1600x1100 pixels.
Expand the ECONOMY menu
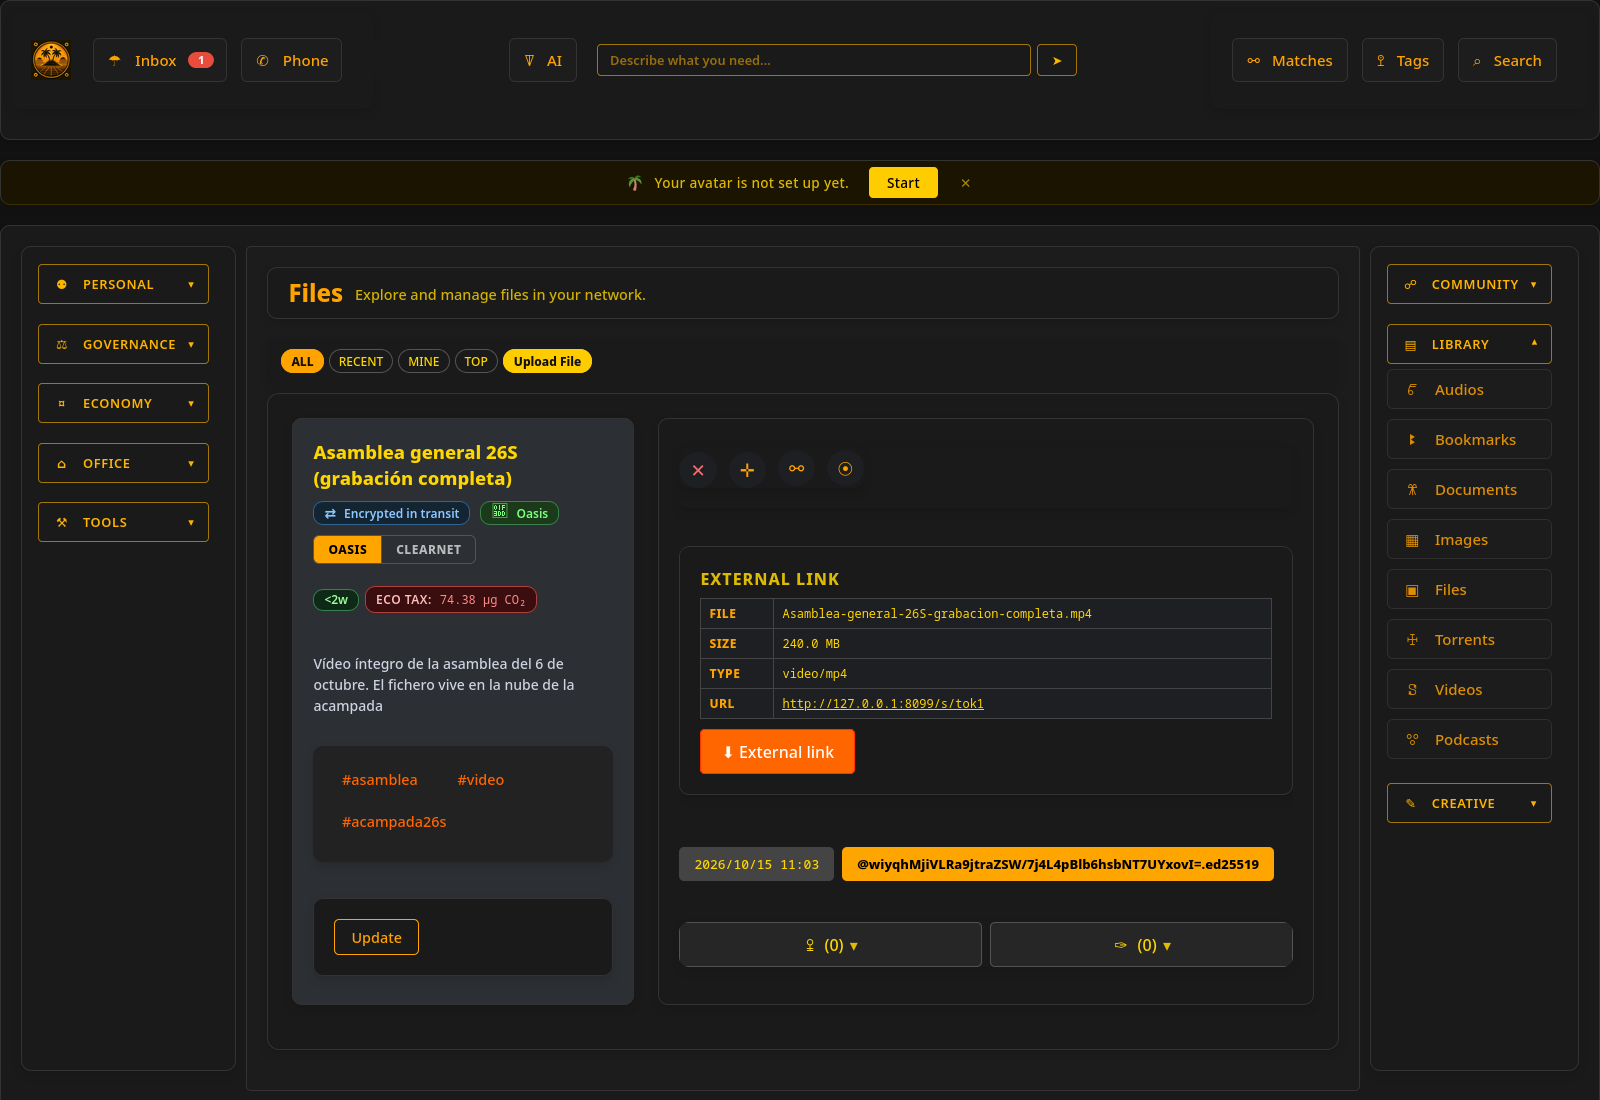pos(123,403)
